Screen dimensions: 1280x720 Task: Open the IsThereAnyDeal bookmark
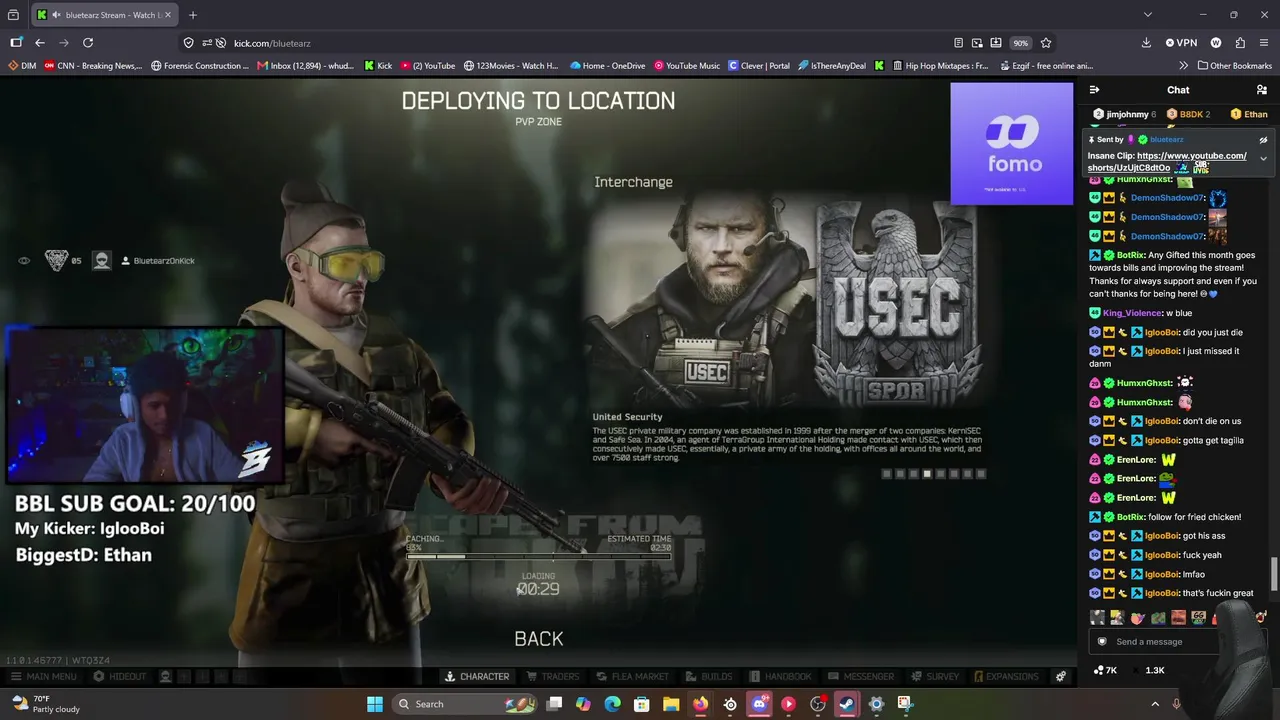832,66
